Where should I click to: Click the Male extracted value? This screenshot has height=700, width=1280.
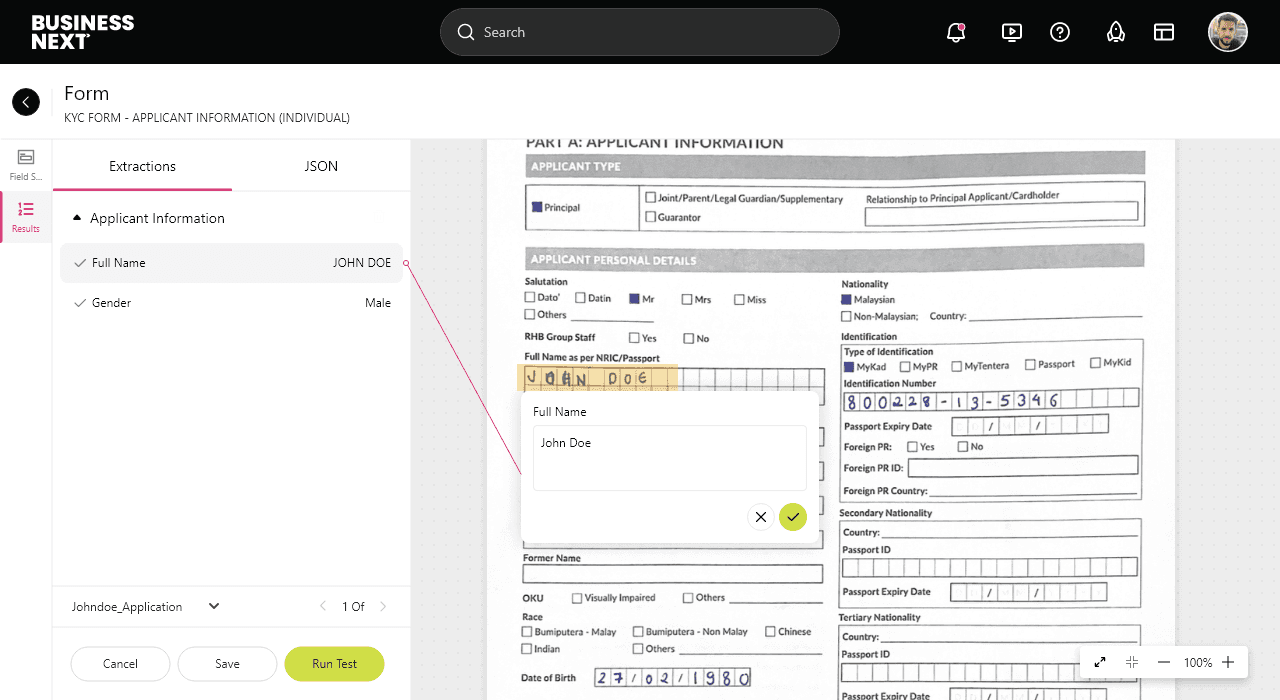378,303
